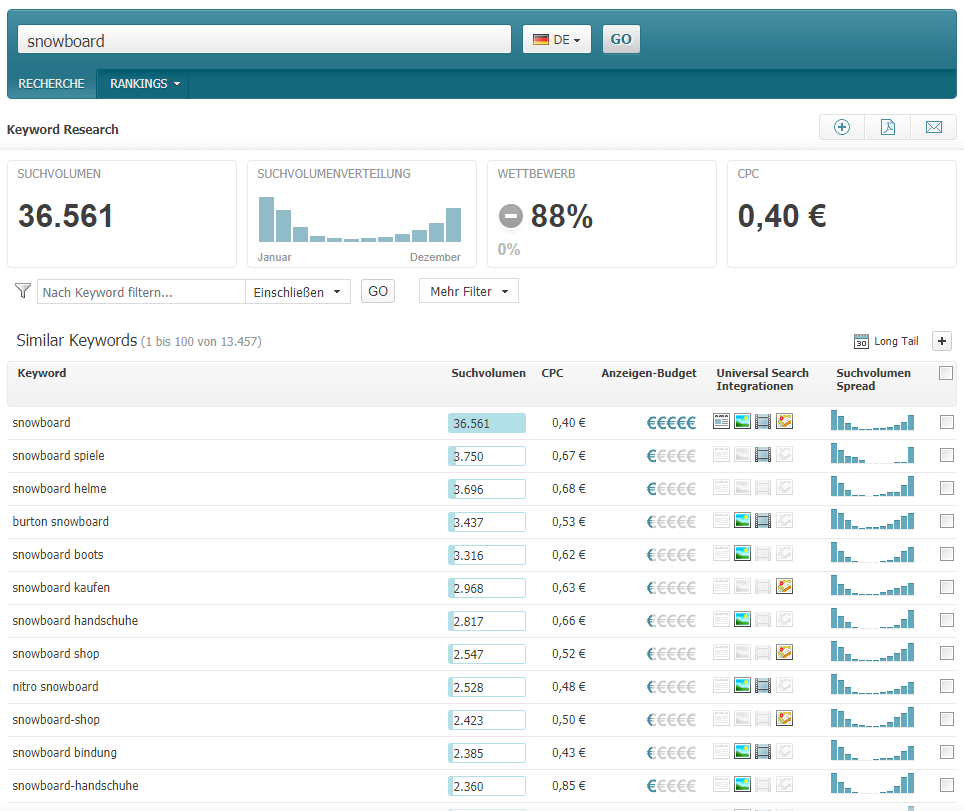964x811 pixels.
Task: Open the Mehr Filter dropdown
Action: (468, 290)
